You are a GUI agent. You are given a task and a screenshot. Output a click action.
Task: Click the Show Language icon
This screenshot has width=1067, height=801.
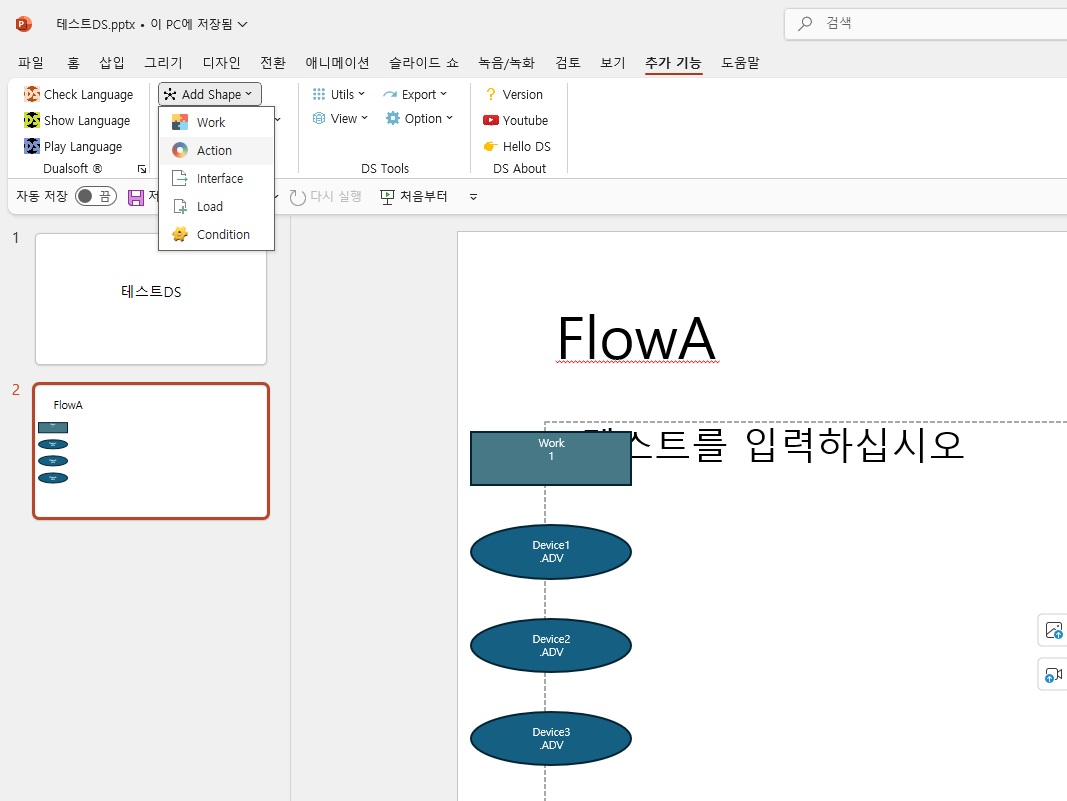(32, 120)
